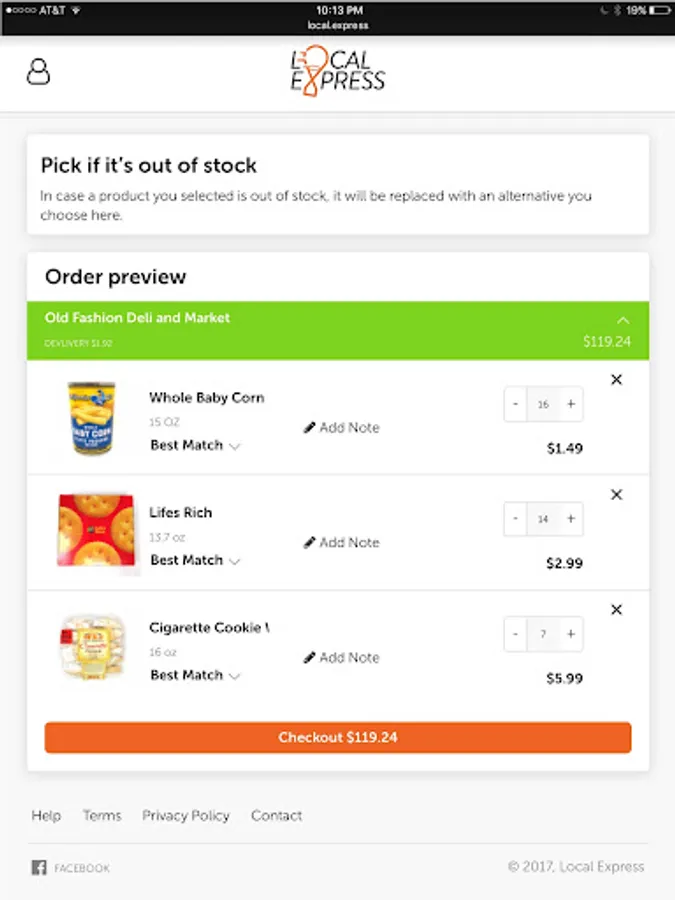Delete Cigarette Cookie item from the order

coord(616,610)
